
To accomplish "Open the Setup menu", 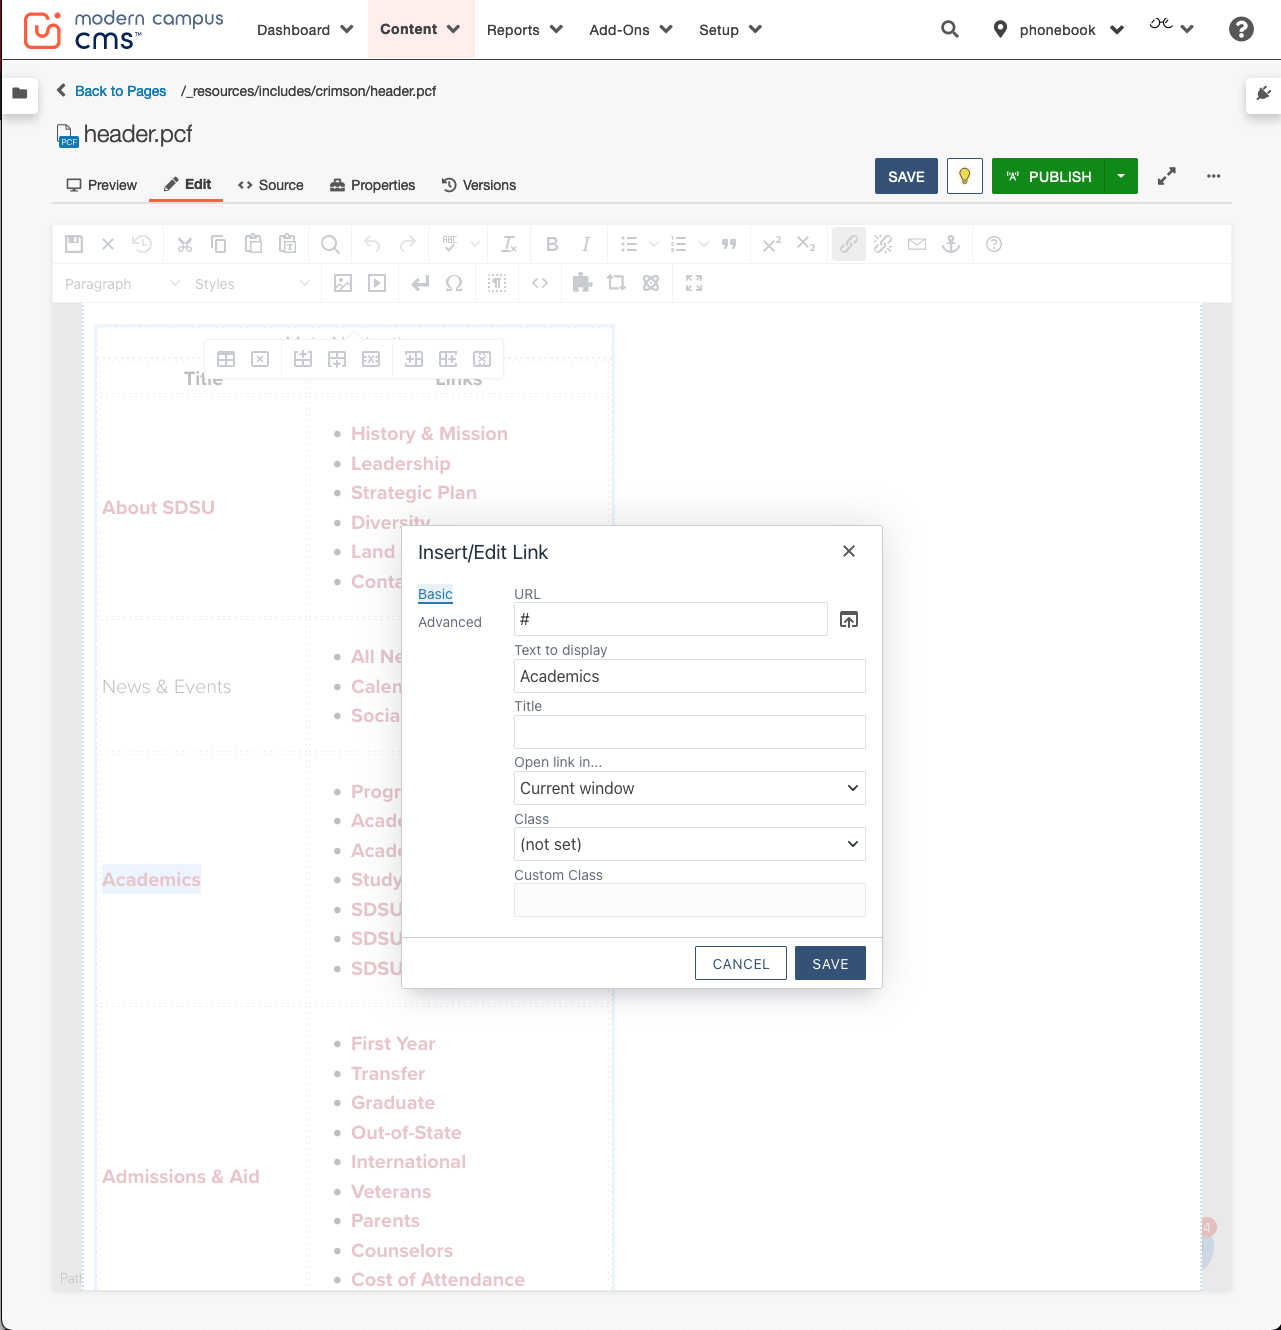I will [x=730, y=30].
